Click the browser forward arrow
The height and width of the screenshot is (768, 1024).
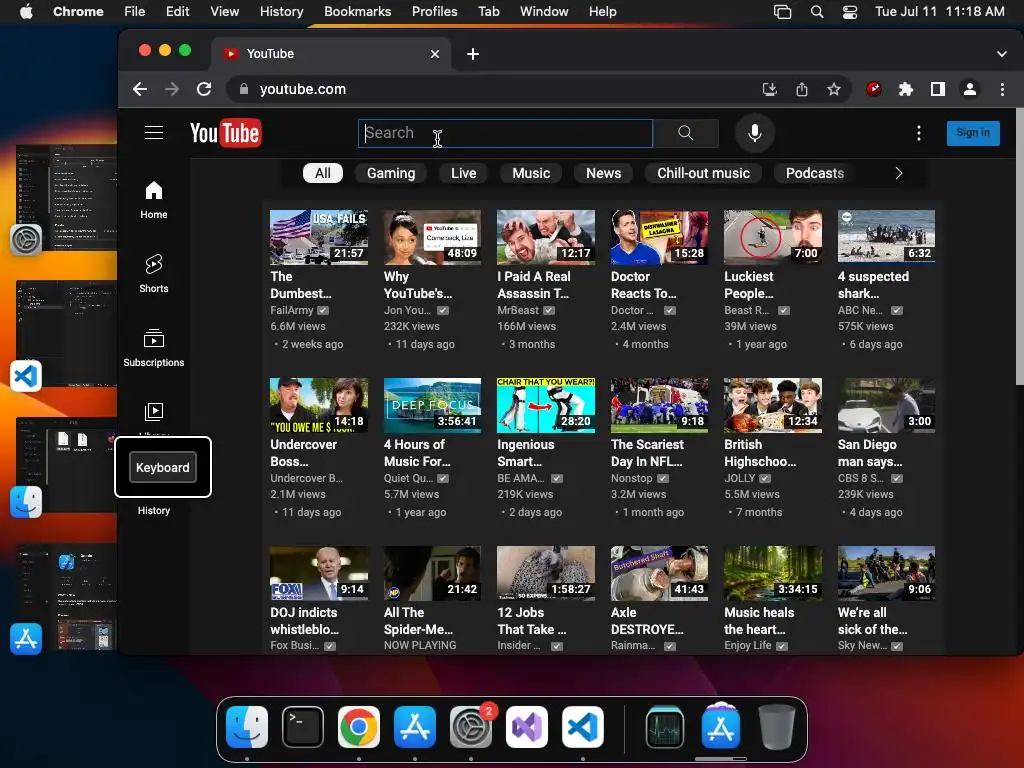click(172, 89)
